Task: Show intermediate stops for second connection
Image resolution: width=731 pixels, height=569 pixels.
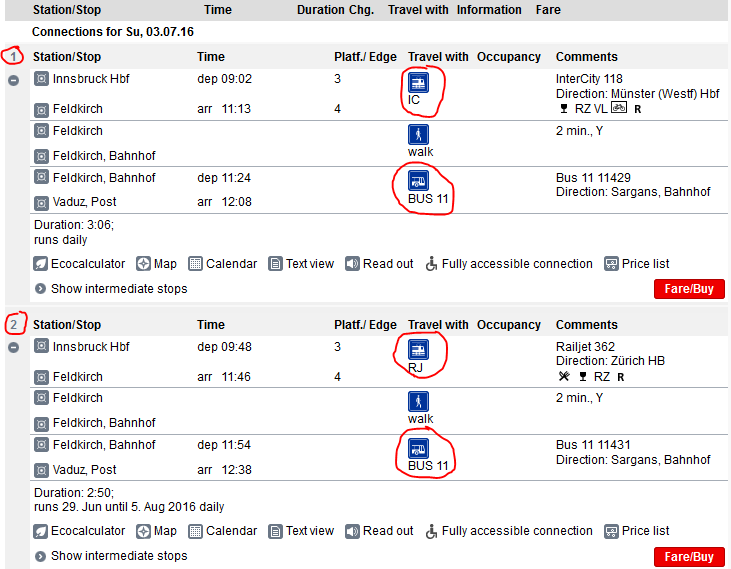Action: pos(111,556)
